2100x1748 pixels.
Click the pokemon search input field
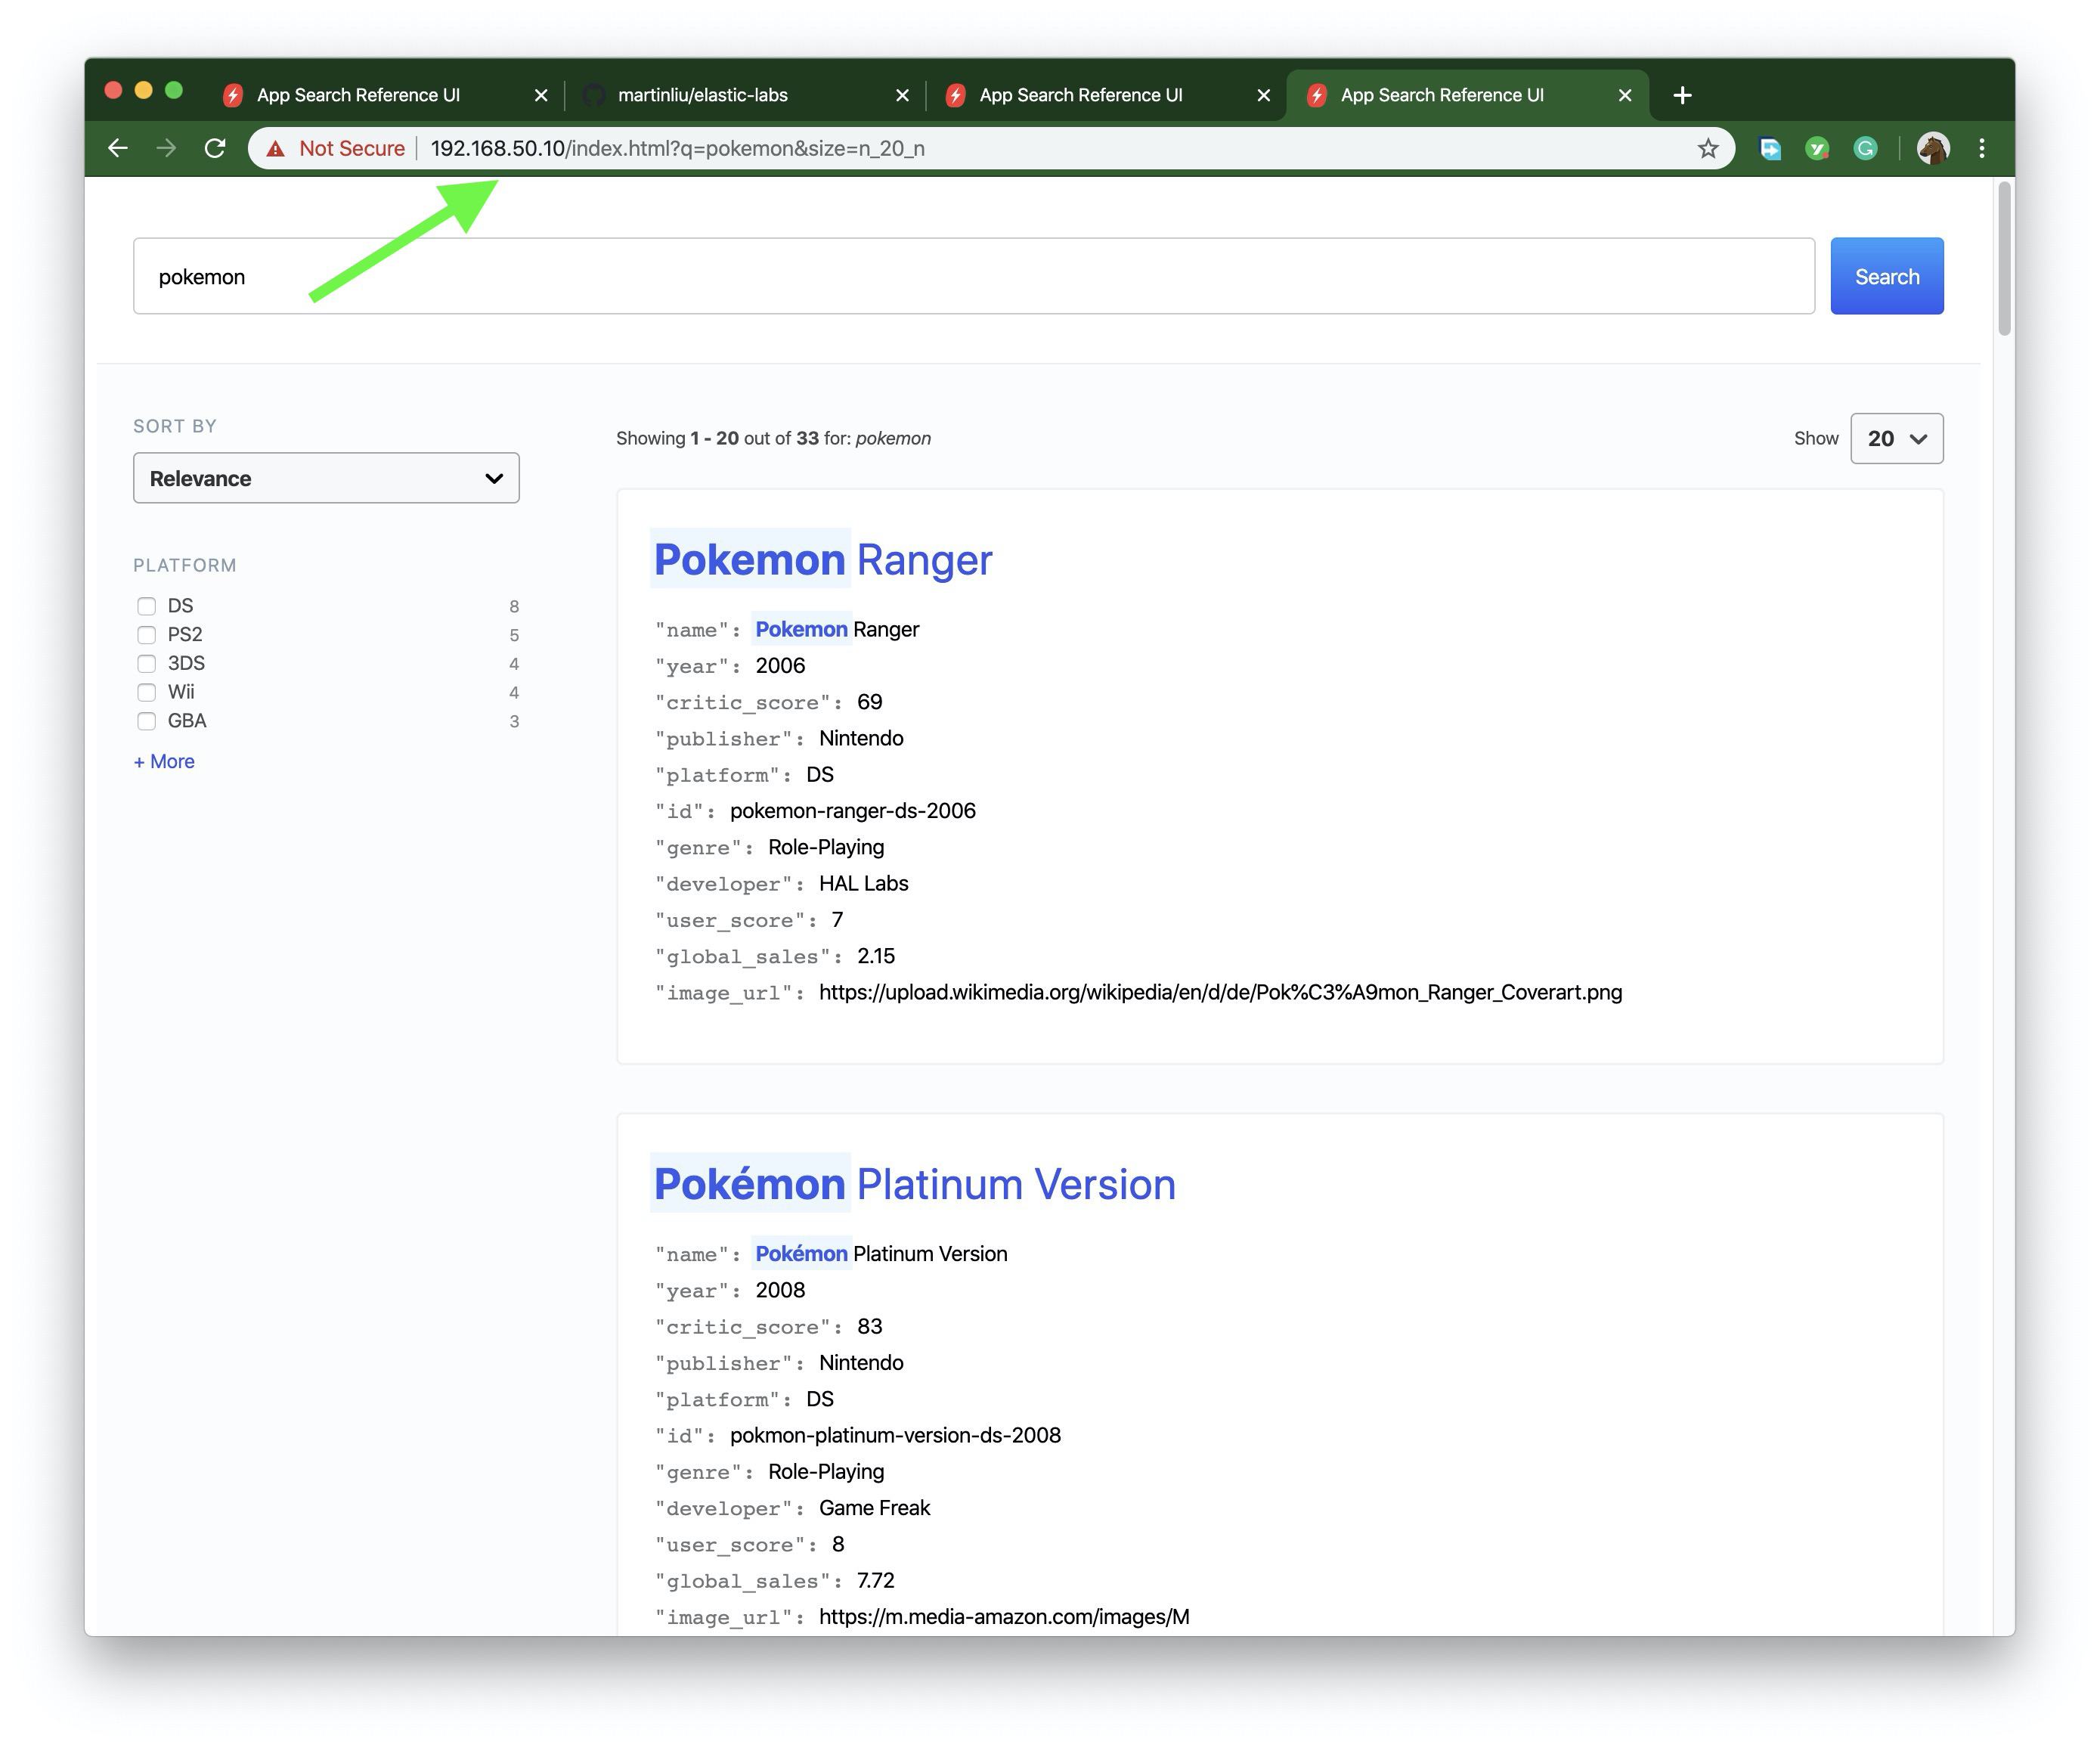[x=972, y=276]
